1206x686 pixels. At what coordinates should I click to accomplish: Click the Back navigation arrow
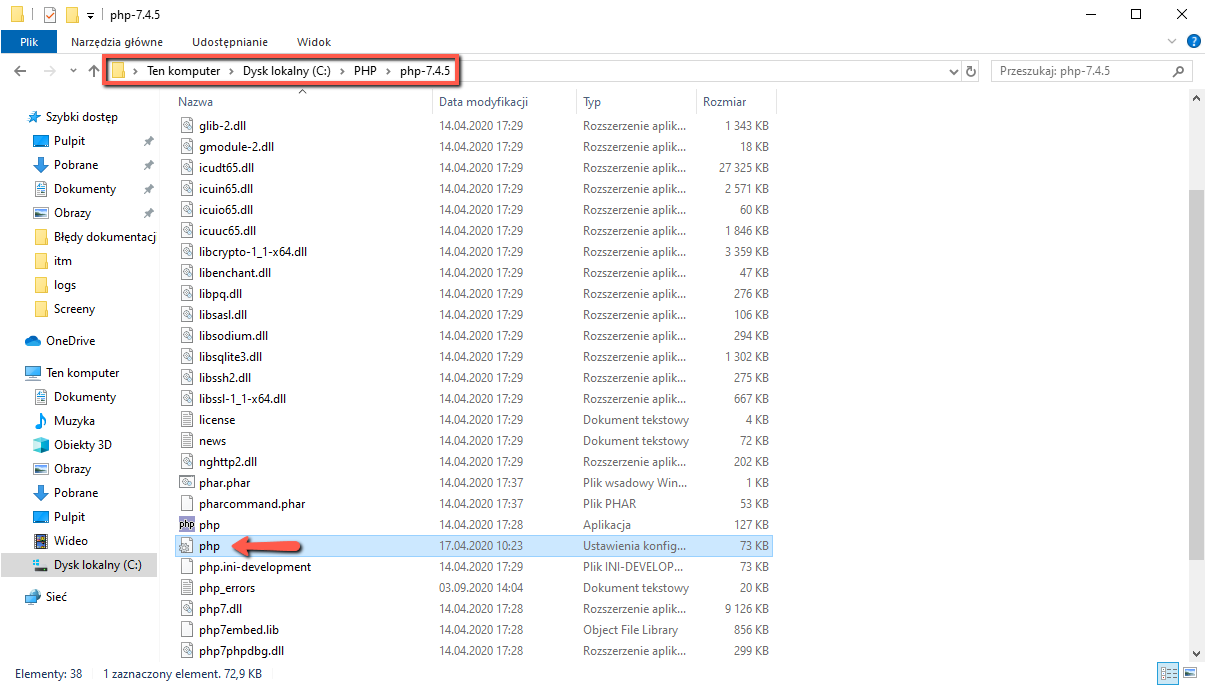coord(21,71)
